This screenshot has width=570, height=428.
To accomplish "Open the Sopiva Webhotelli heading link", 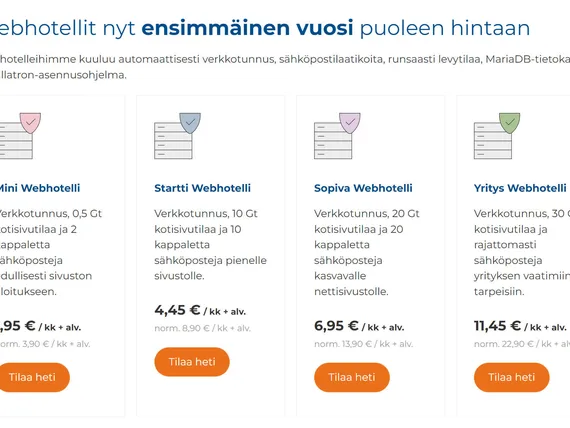I will pyautogui.click(x=363, y=188).
